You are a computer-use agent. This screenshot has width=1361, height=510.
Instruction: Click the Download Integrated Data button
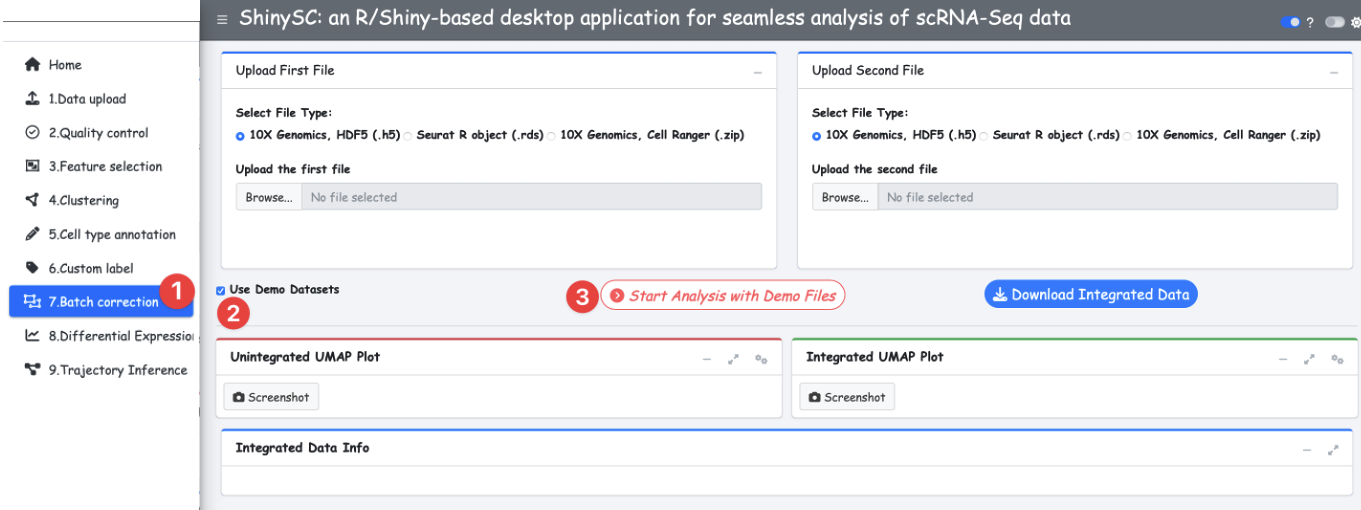coord(1090,294)
